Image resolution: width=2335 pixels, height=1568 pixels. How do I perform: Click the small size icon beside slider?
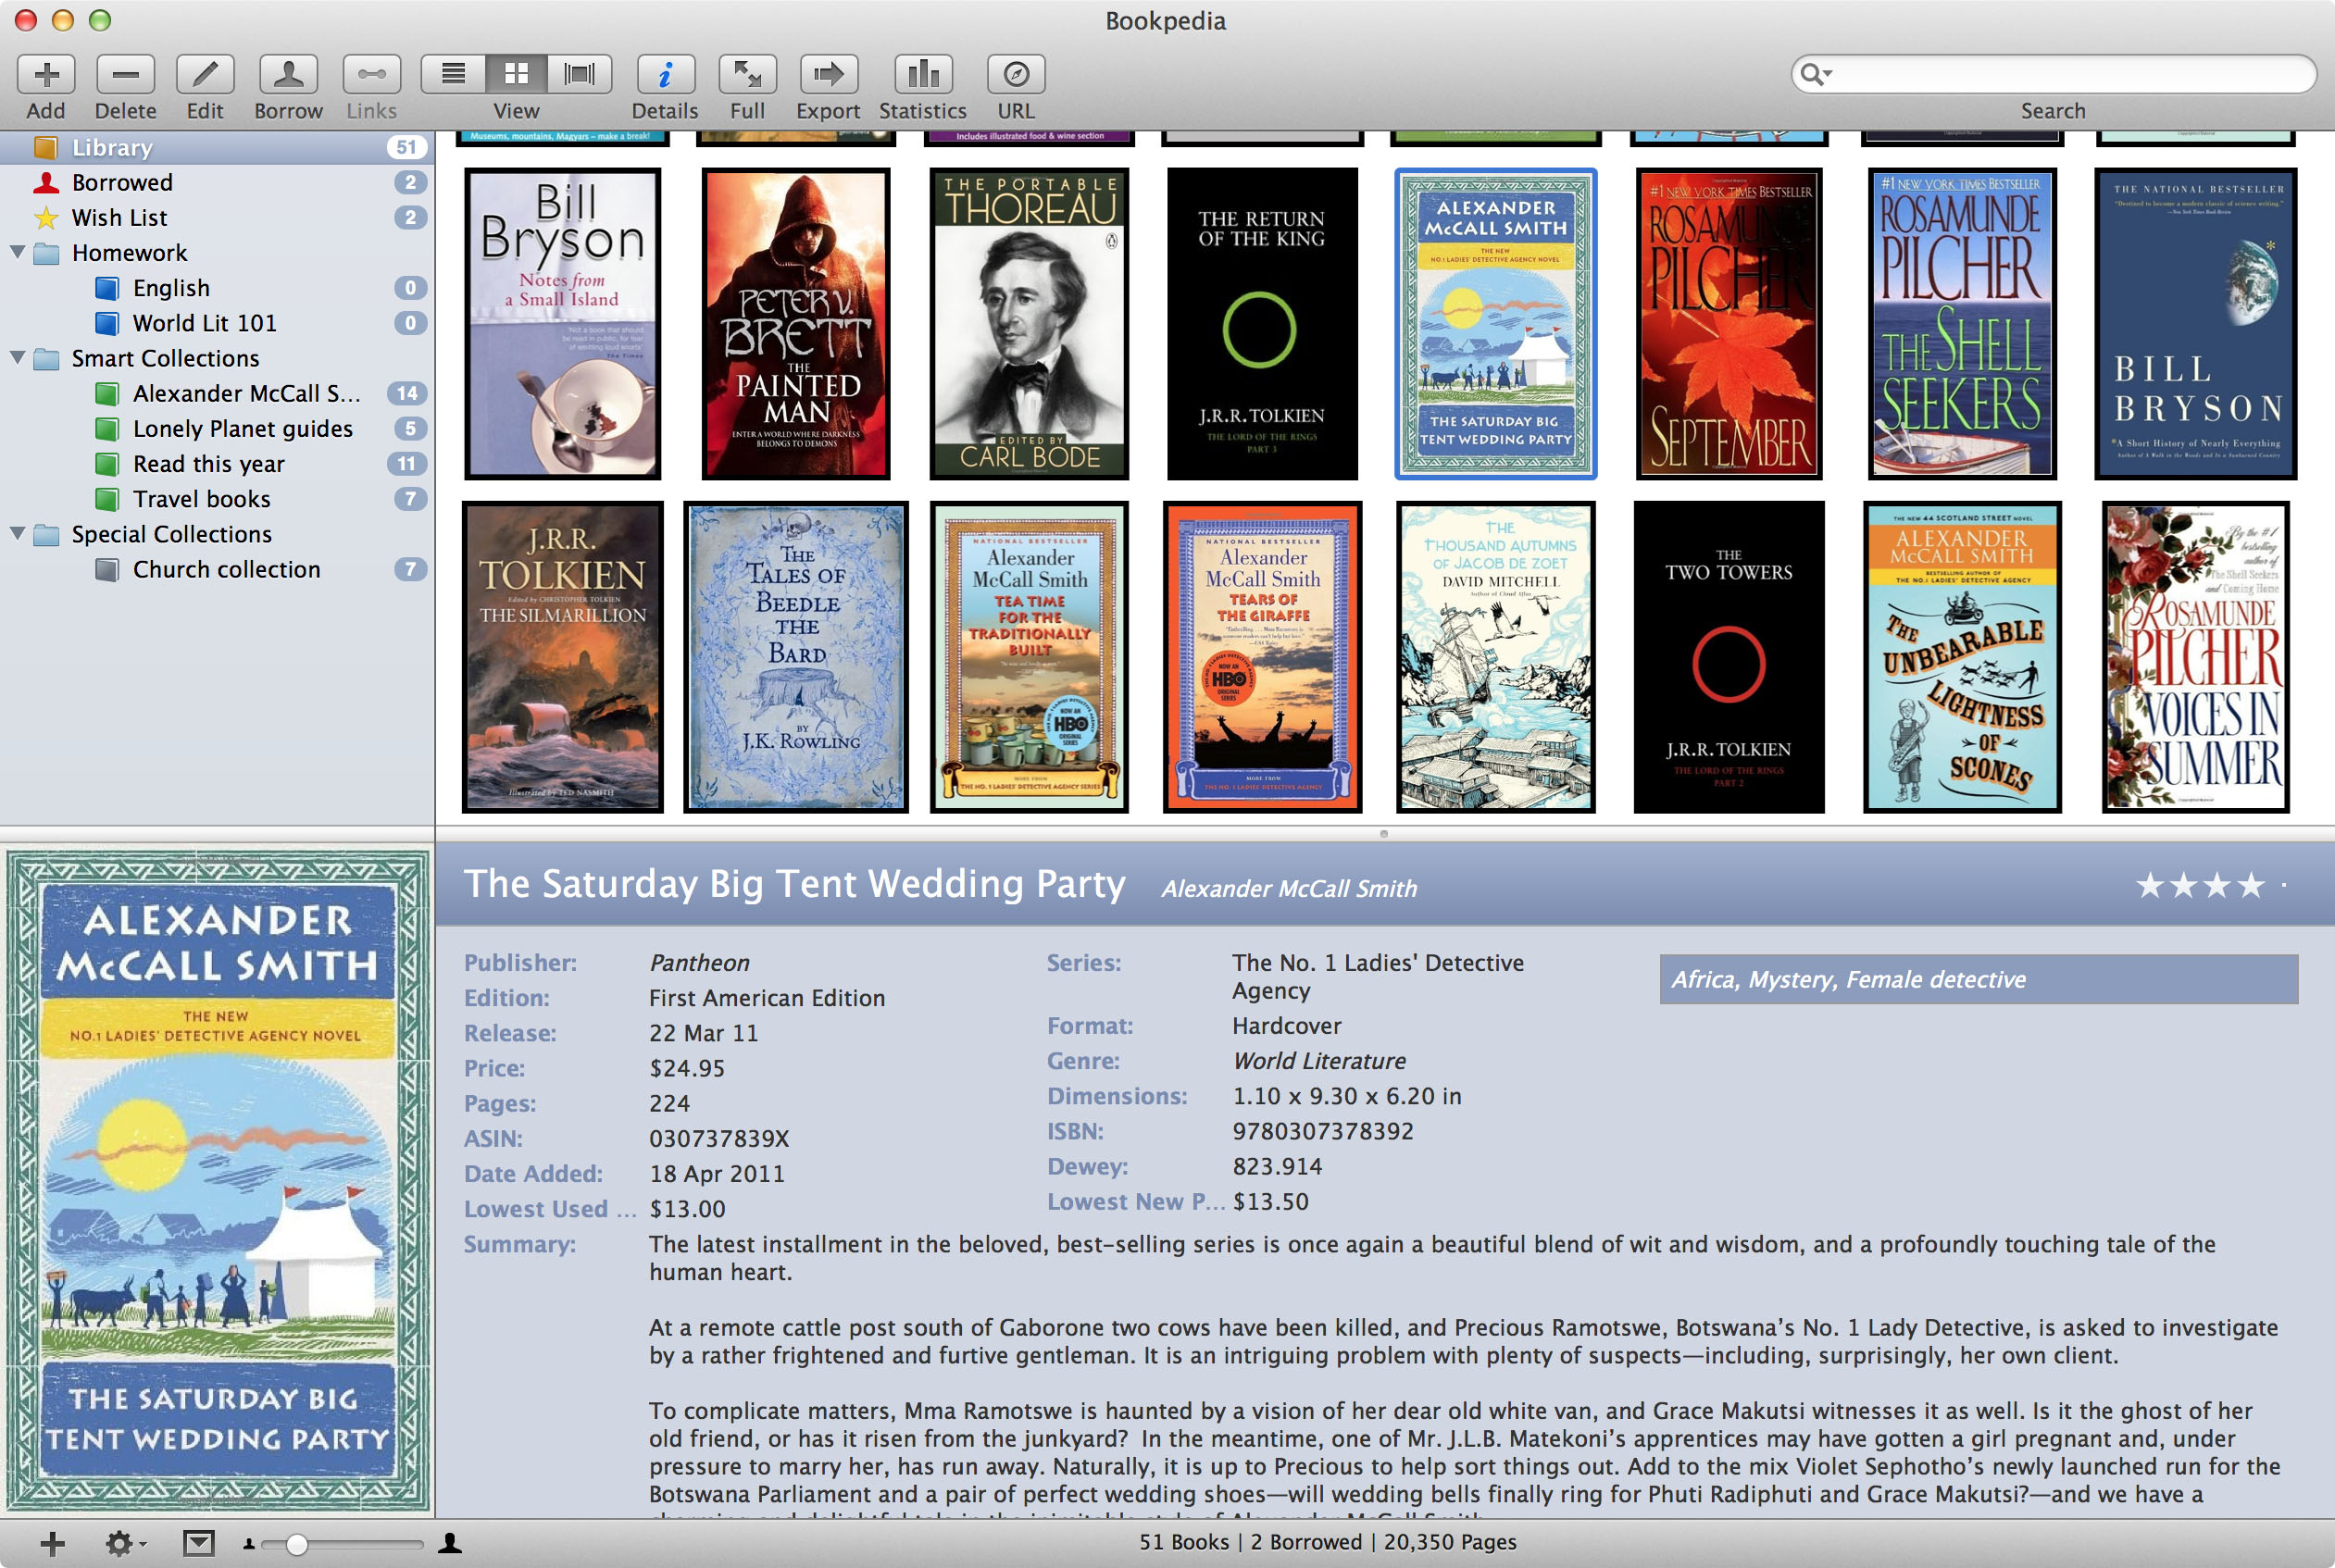248,1546
